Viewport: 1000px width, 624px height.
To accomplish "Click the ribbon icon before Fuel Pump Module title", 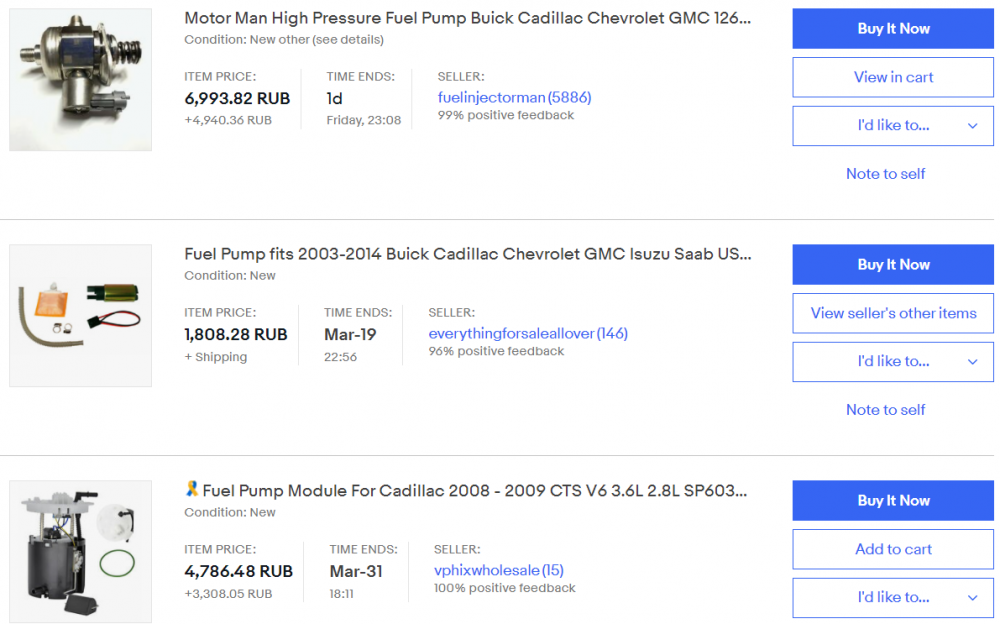I will [x=192, y=489].
